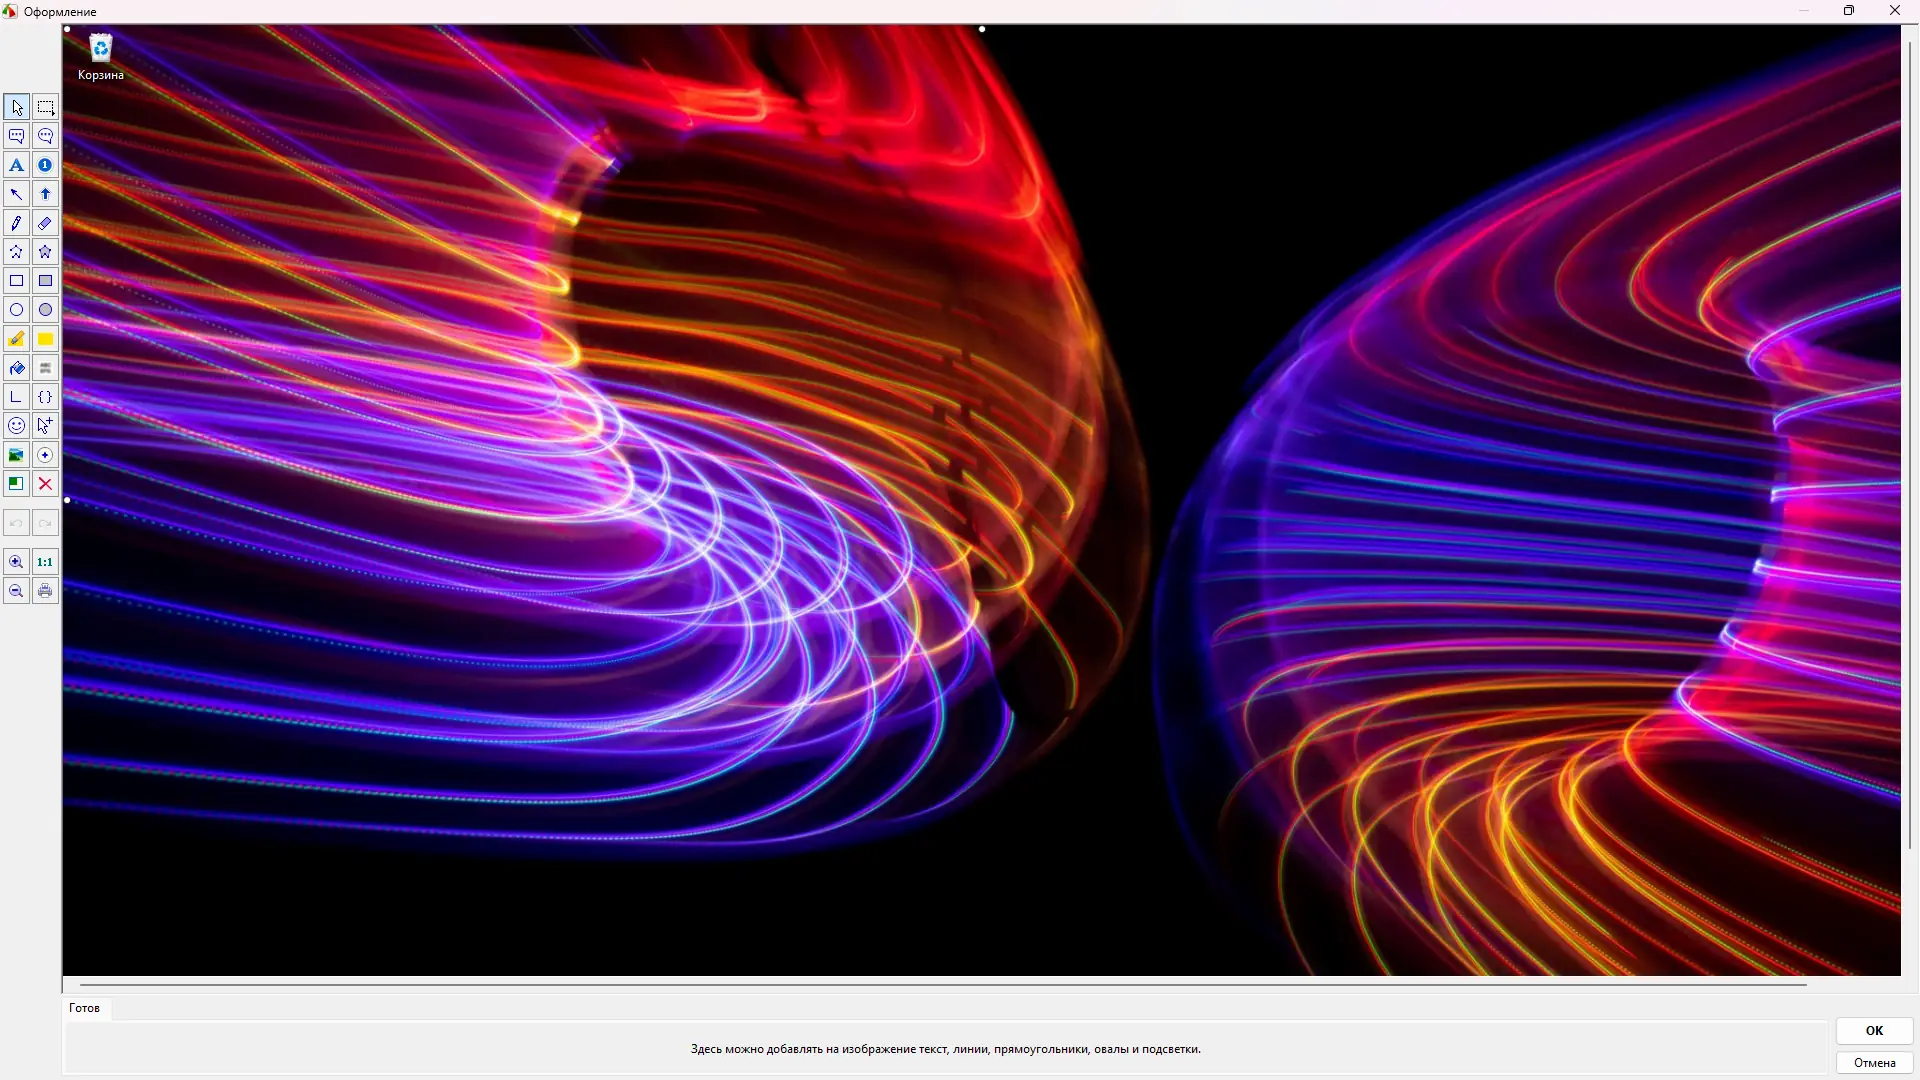The height and width of the screenshot is (1080, 1920).
Task: Choose the filled ellipse shape tool
Action: (45, 310)
